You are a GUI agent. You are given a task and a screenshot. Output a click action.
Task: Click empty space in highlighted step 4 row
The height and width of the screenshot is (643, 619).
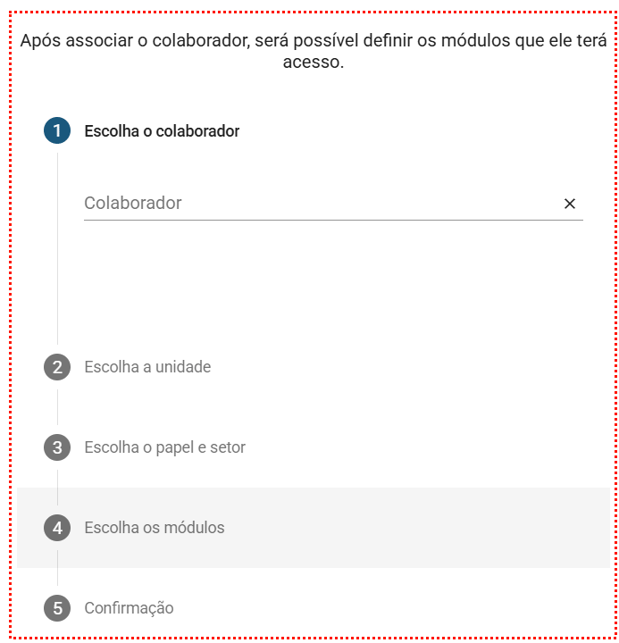420,527
